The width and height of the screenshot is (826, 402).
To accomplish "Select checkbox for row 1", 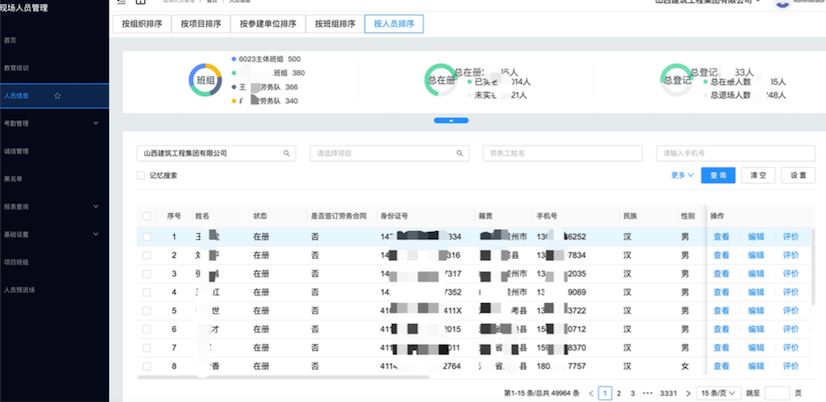I will tap(147, 237).
